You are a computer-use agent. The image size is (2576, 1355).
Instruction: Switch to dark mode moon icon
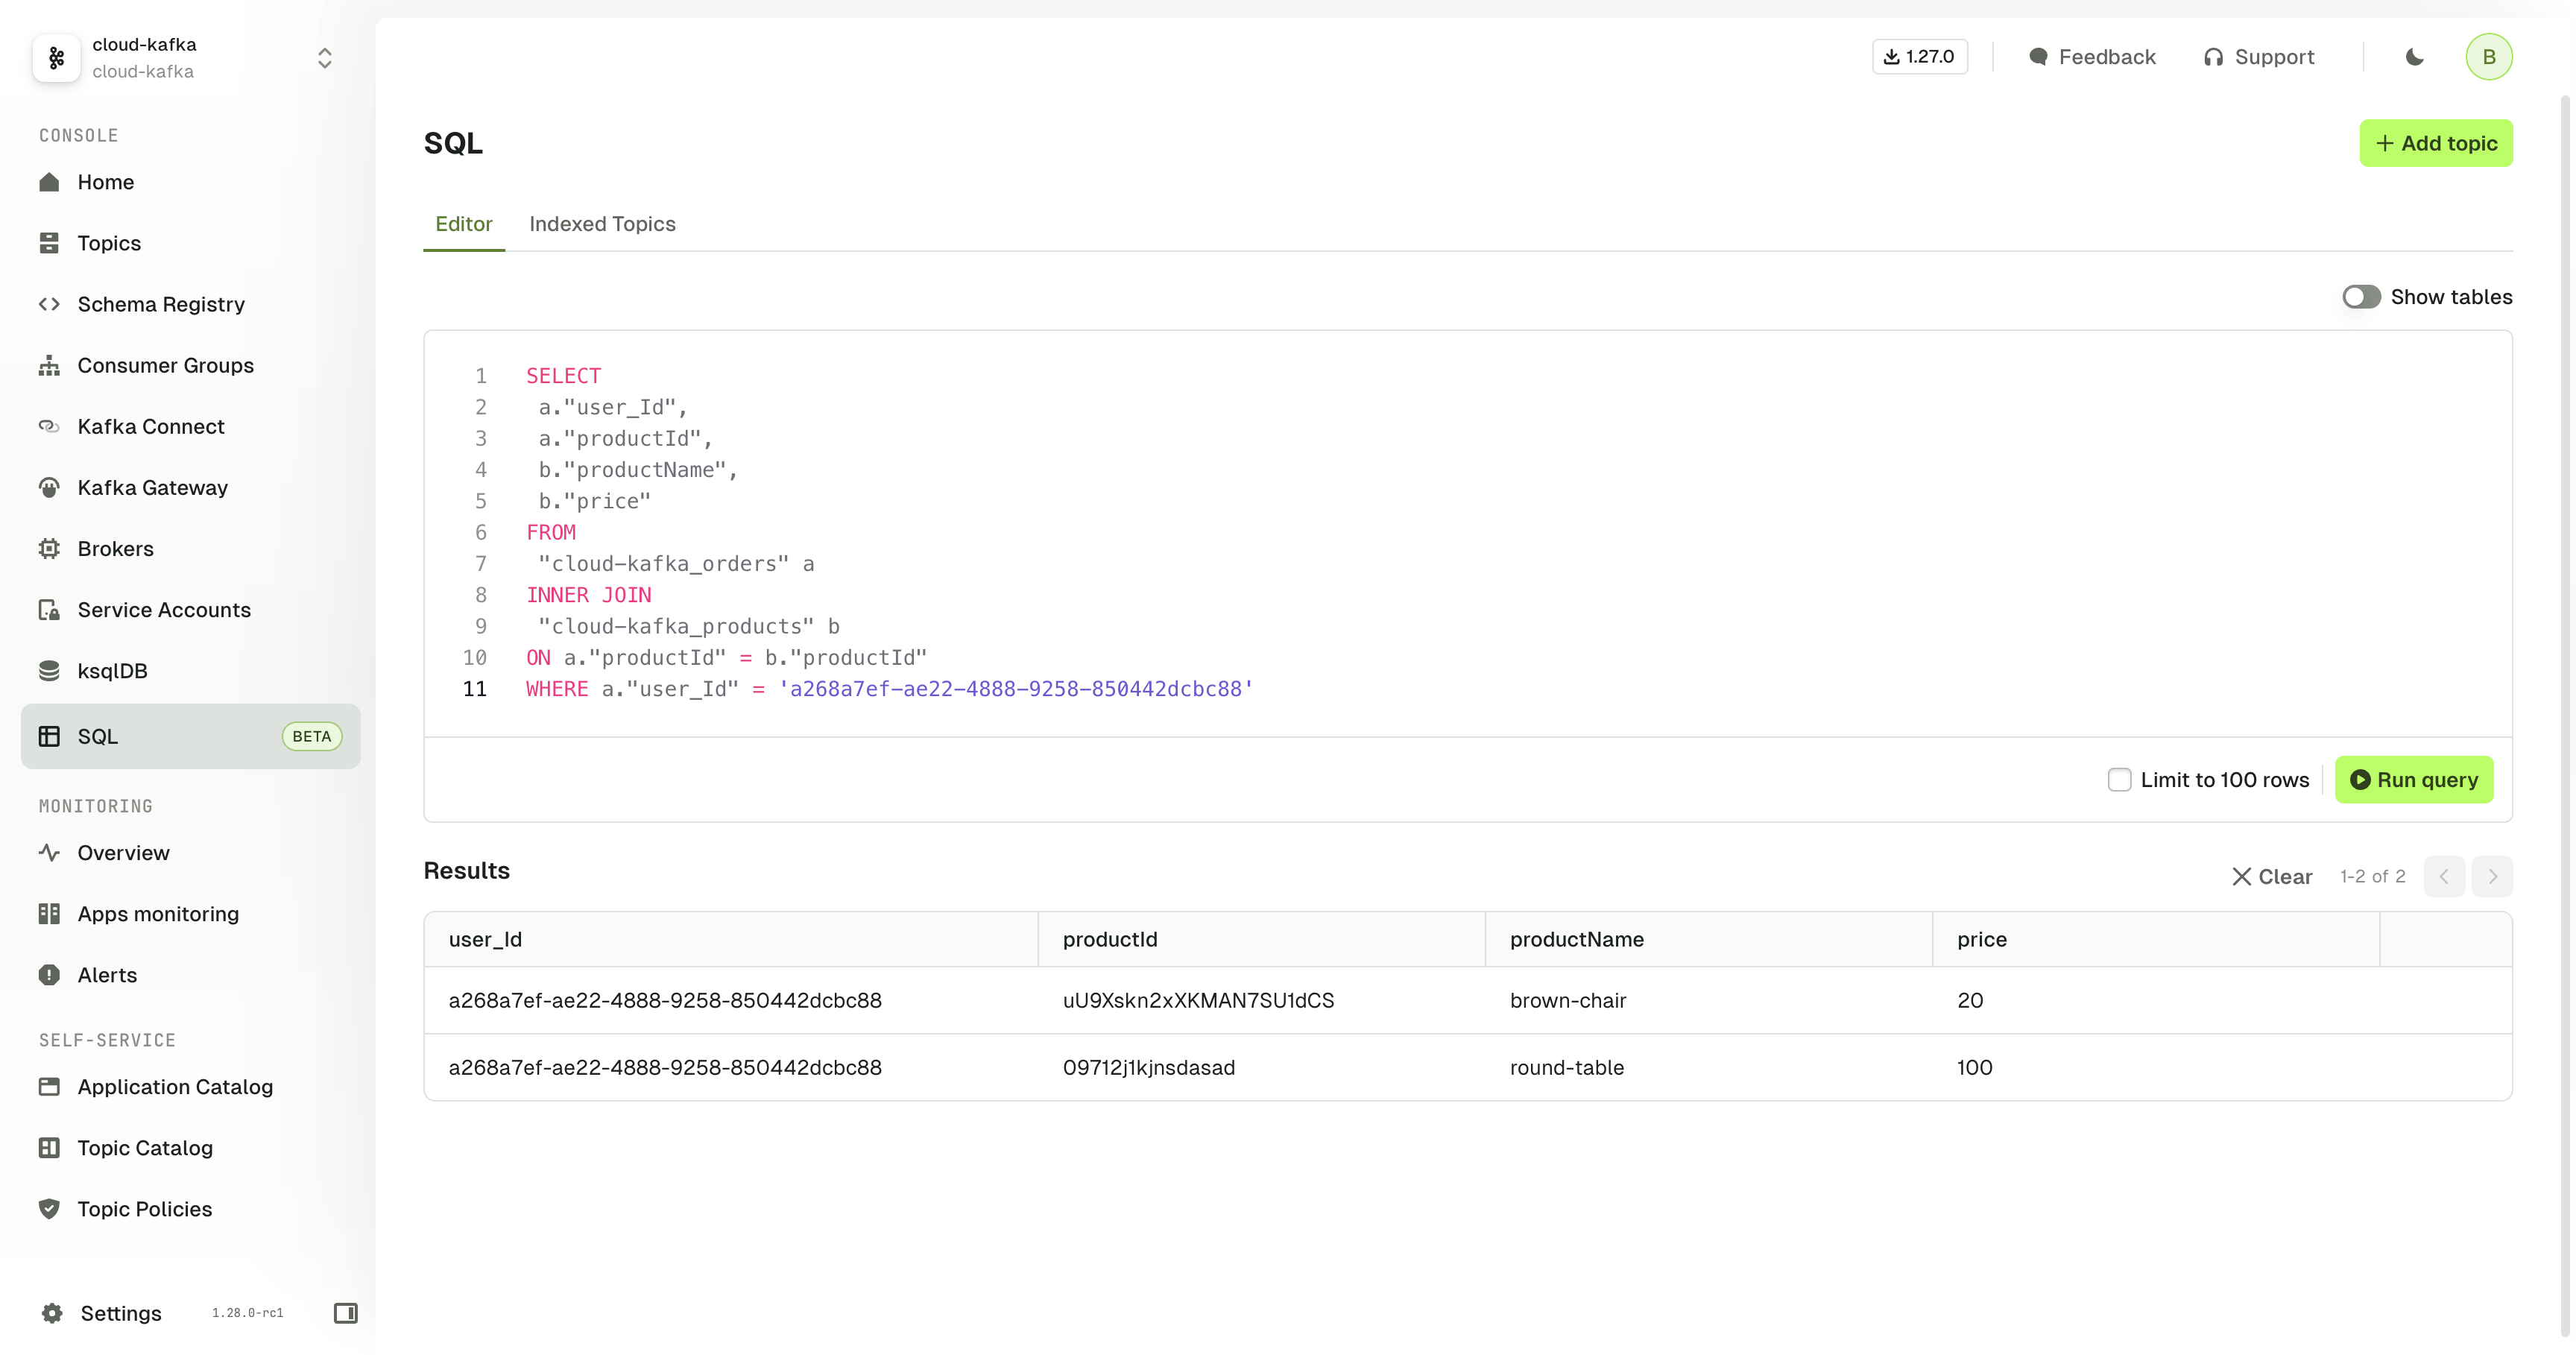[2414, 57]
